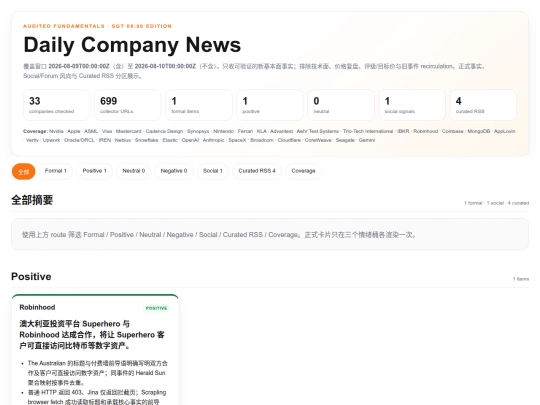Click the route filter hint box
This screenshot has height=405, width=540.
pyautogui.click(x=270, y=234)
